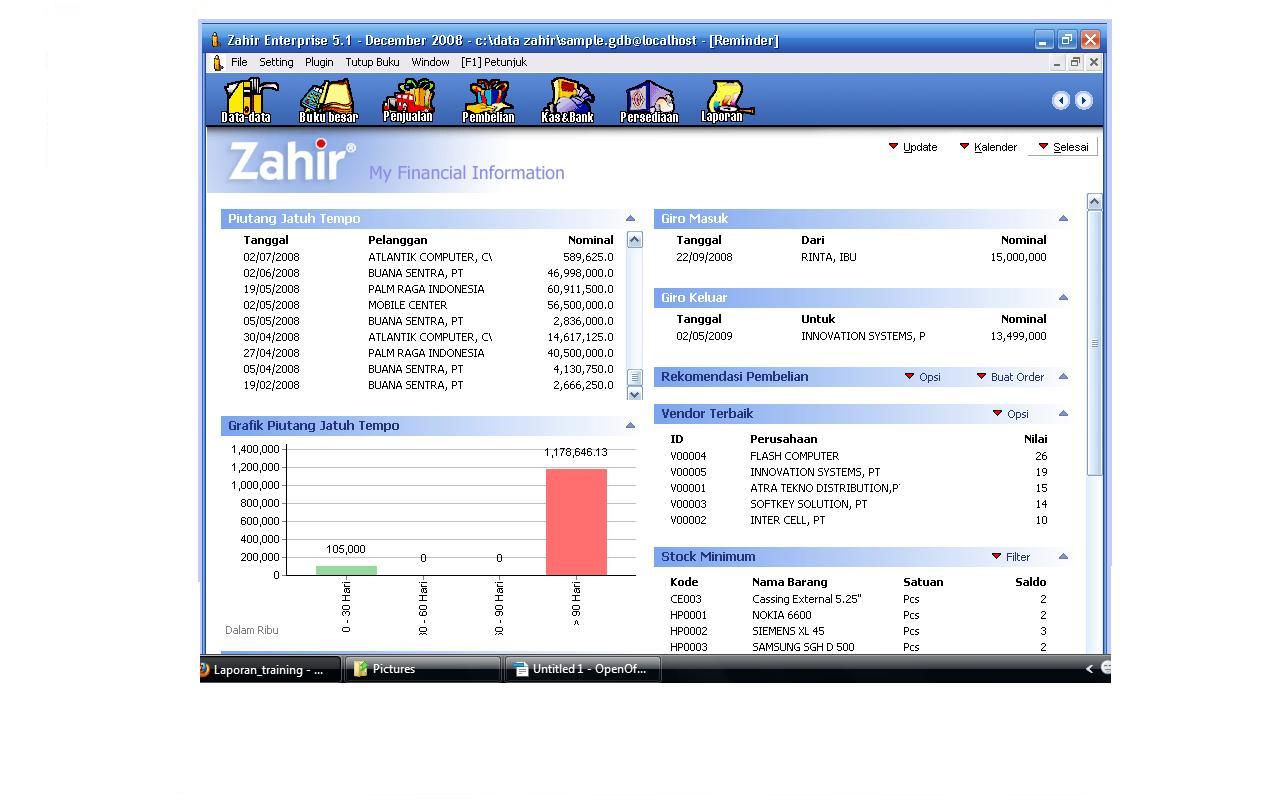Open the Data-data module icon
1280x800 pixels.
(x=246, y=101)
